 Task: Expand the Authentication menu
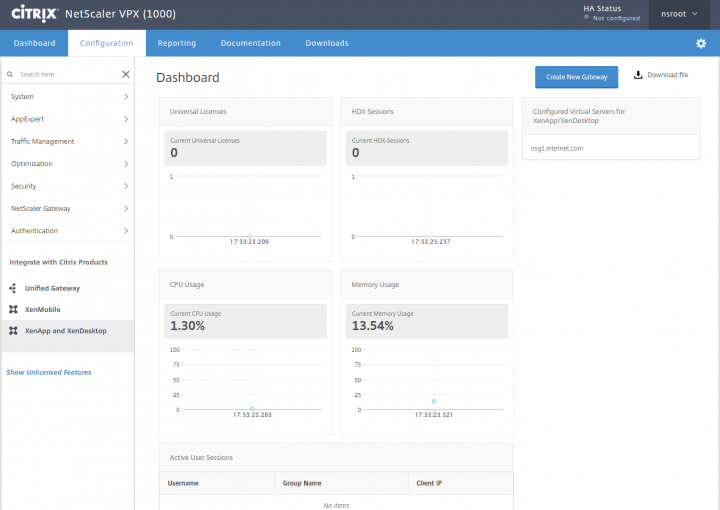pos(67,230)
